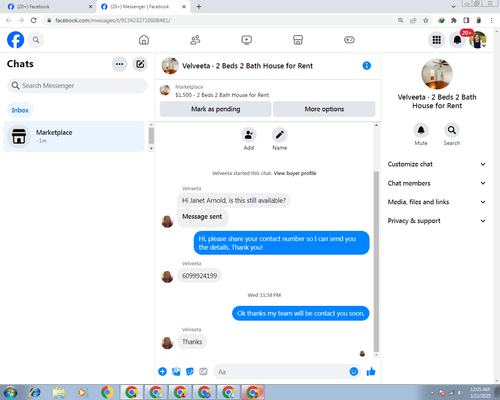Viewport: 500px width, 400px height.
Task: Click message '6099924199'
Action: (199, 276)
